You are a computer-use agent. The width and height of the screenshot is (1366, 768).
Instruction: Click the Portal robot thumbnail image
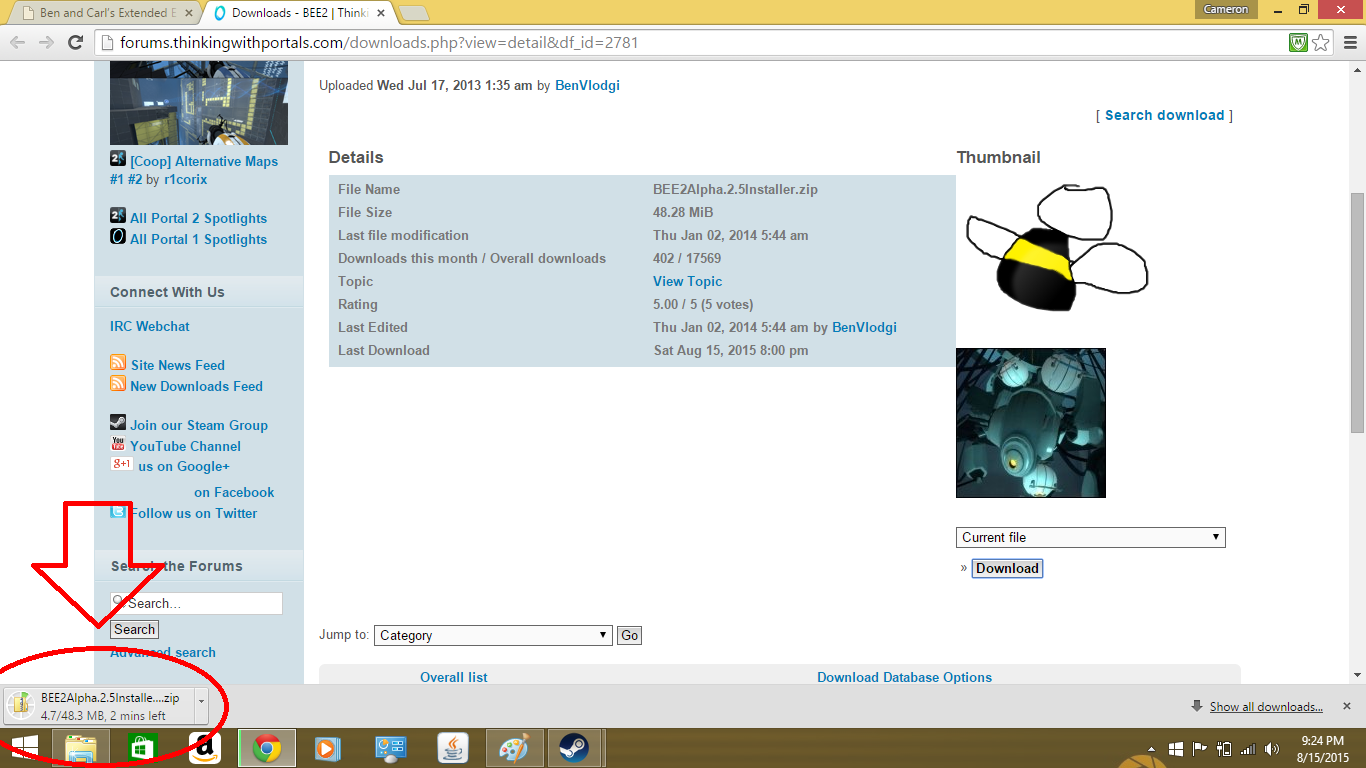(x=1031, y=423)
